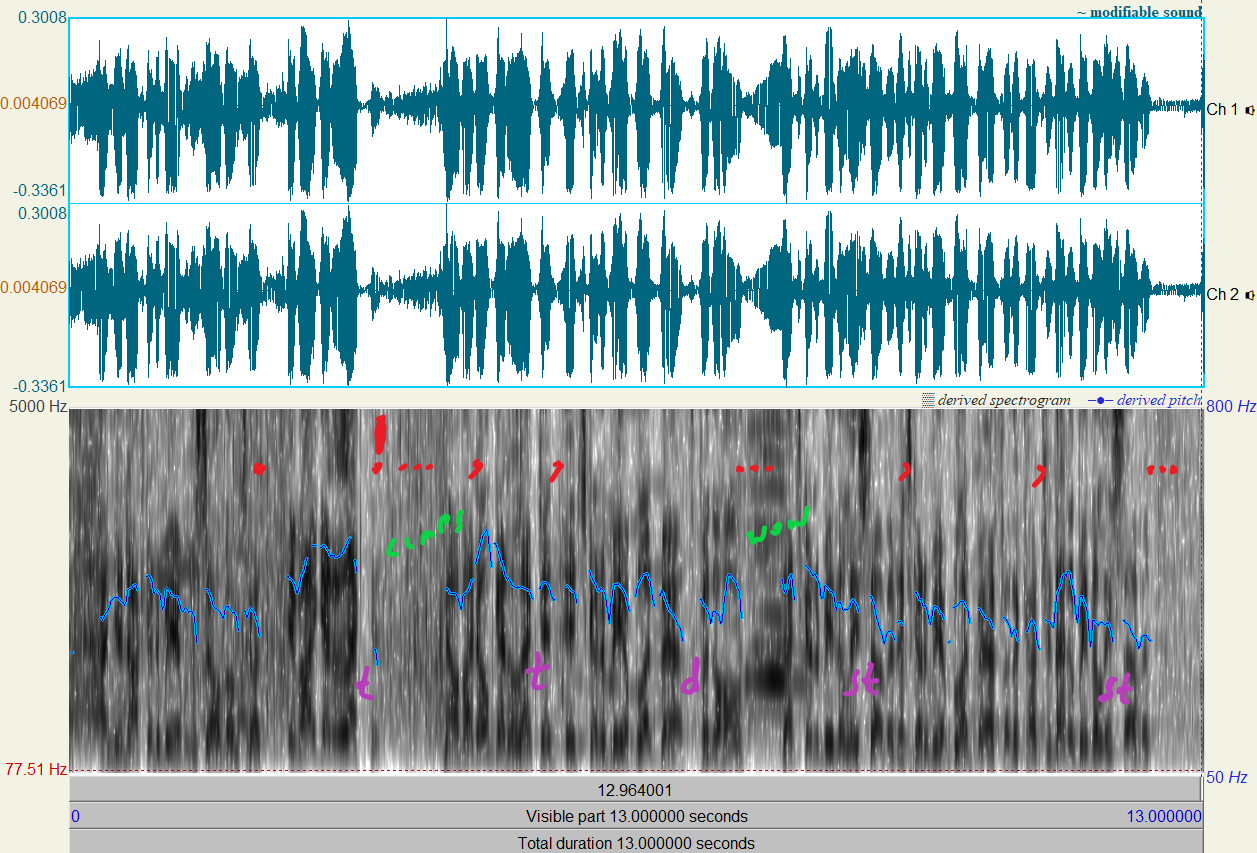Click the "derived spectrogram" legend label
This screenshot has height=853, width=1257.
coord(1004,400)
